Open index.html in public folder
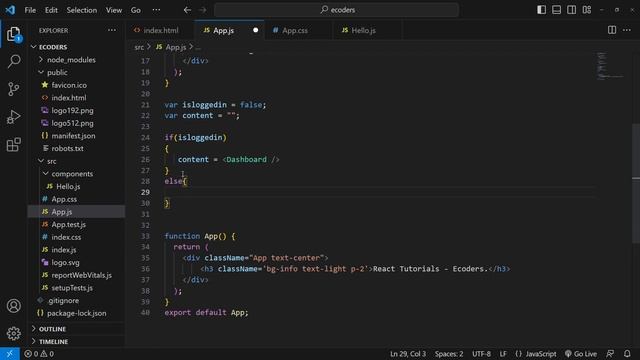 69,98
